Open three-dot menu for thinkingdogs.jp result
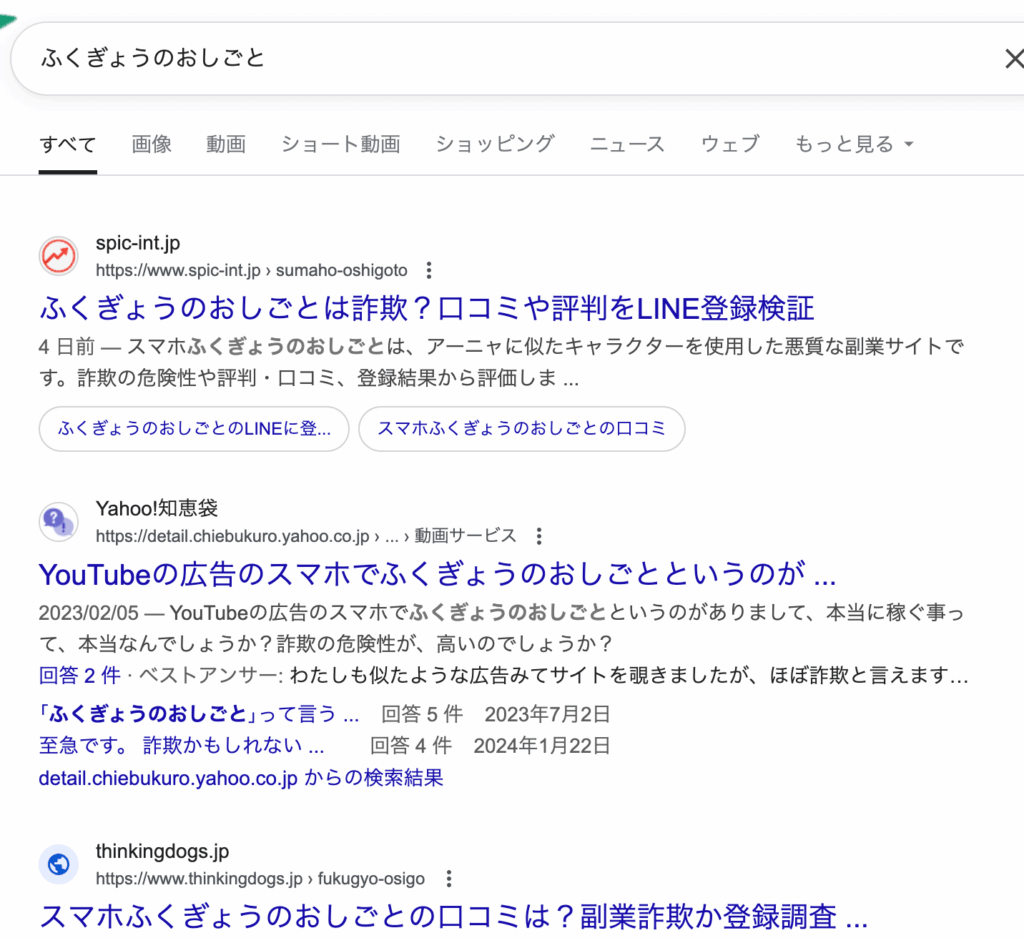Viewport: 1024px width, 938px height. coord(449,879)
